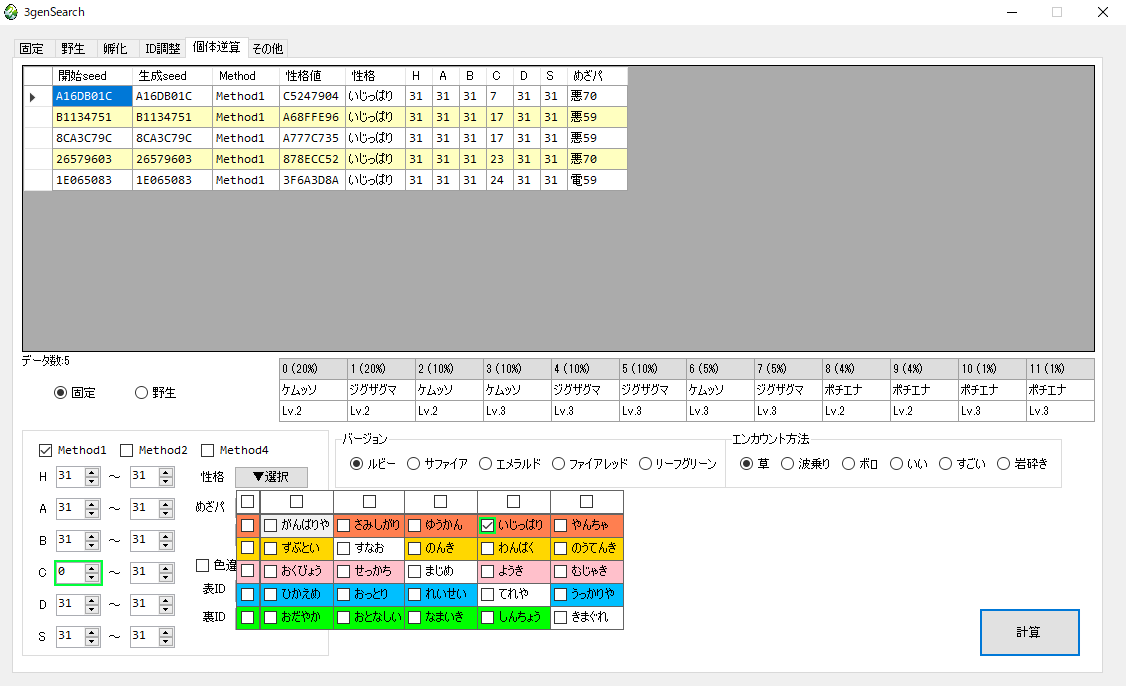Sort by 開始seed column header
Viewport: 1126px width, 686px height.
coord(93,75)
